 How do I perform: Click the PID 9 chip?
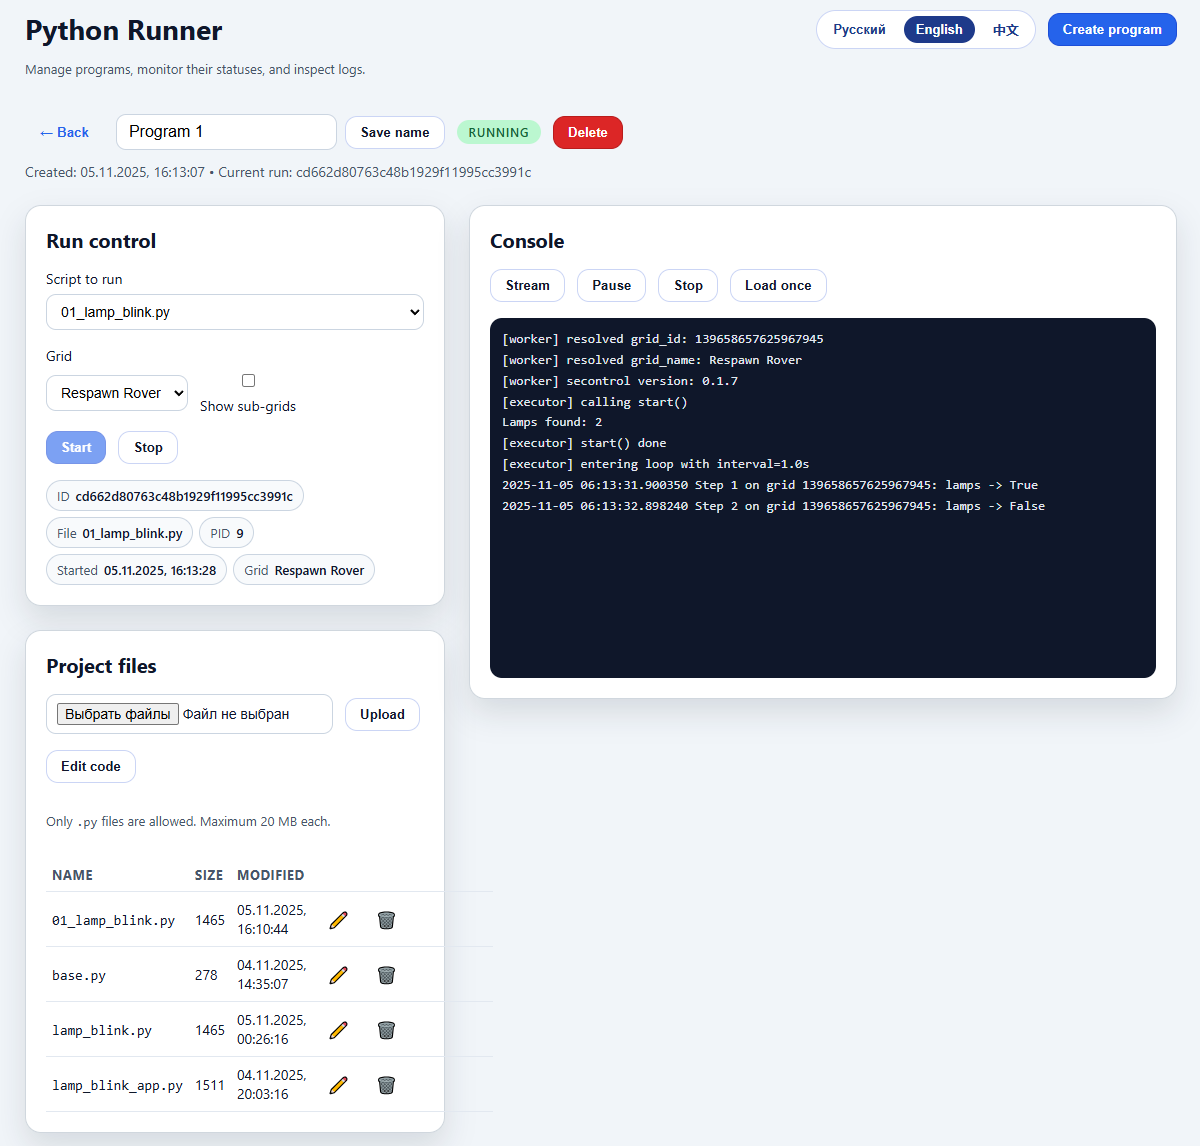(227, 533)
